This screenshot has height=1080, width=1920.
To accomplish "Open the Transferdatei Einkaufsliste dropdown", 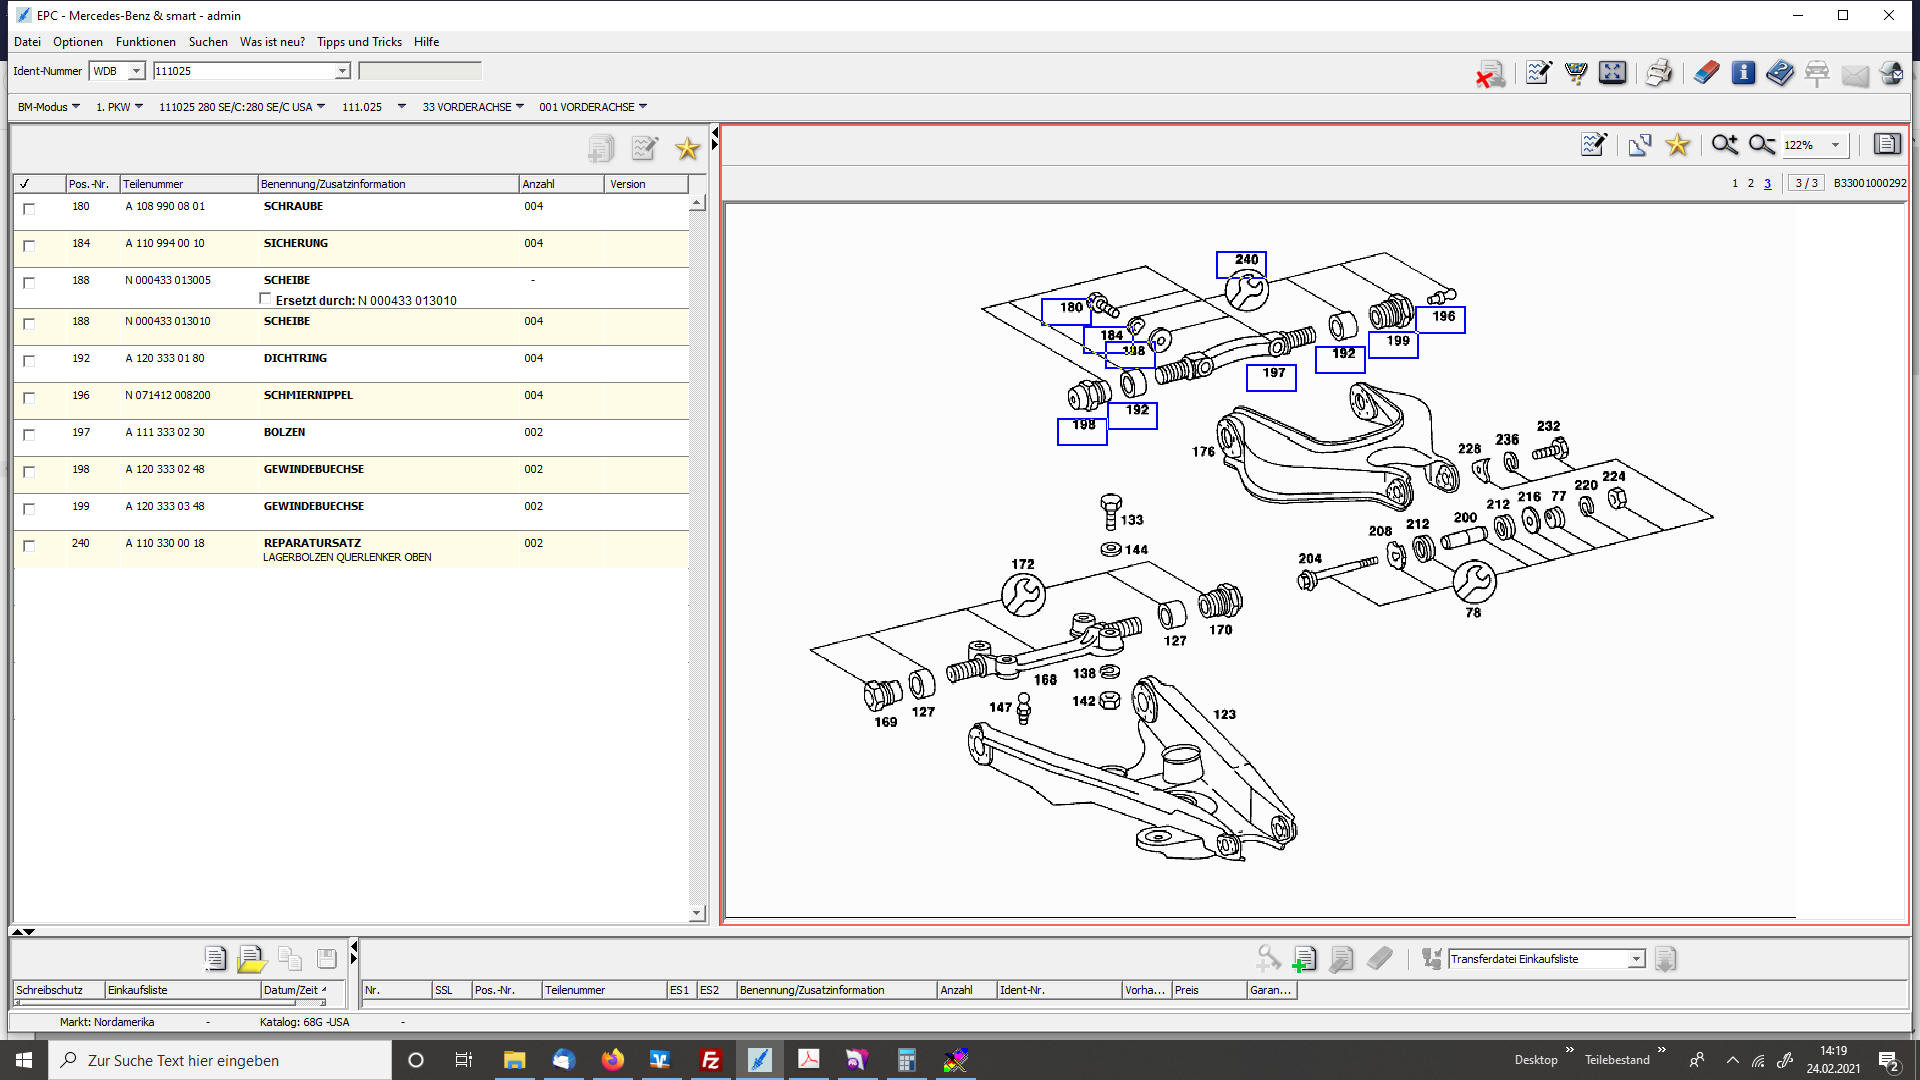I will (1636, 959).
